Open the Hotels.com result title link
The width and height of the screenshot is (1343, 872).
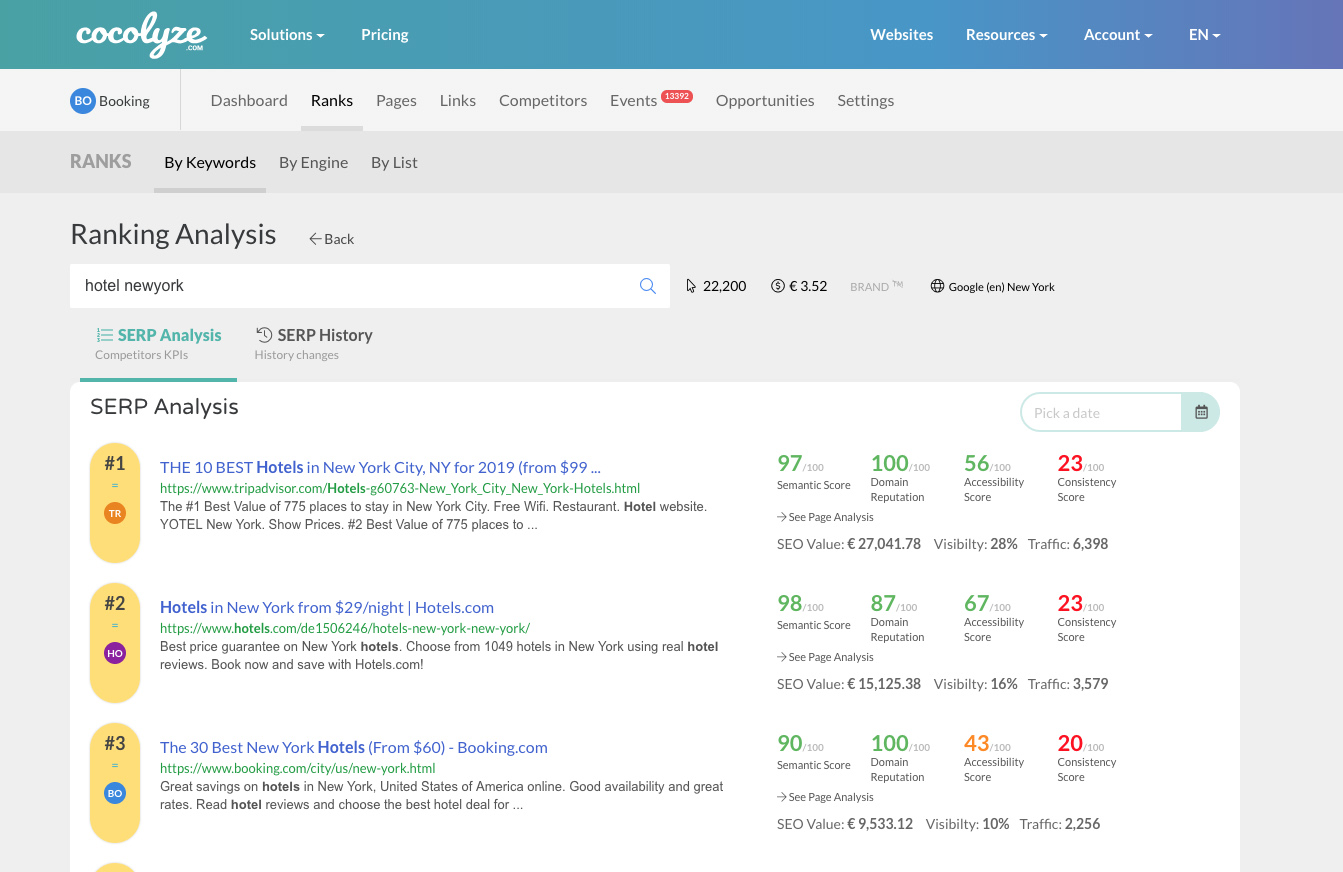[327, 607]
